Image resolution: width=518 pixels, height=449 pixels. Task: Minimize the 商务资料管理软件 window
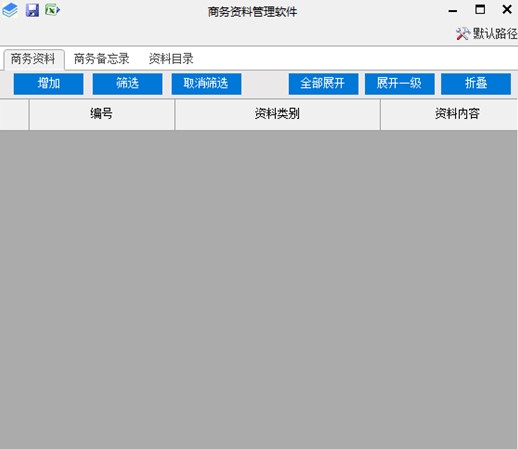[452, 11]
